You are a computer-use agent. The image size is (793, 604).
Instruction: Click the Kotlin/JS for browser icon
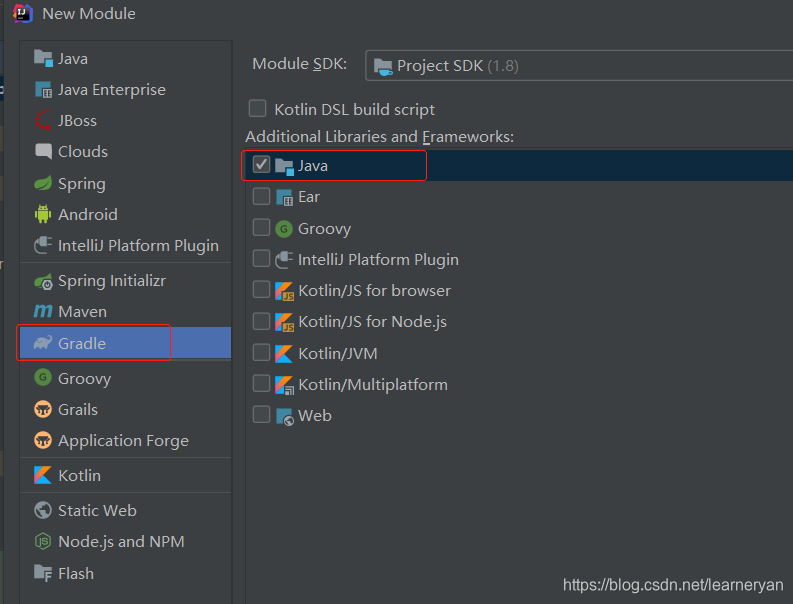(284, 291)
